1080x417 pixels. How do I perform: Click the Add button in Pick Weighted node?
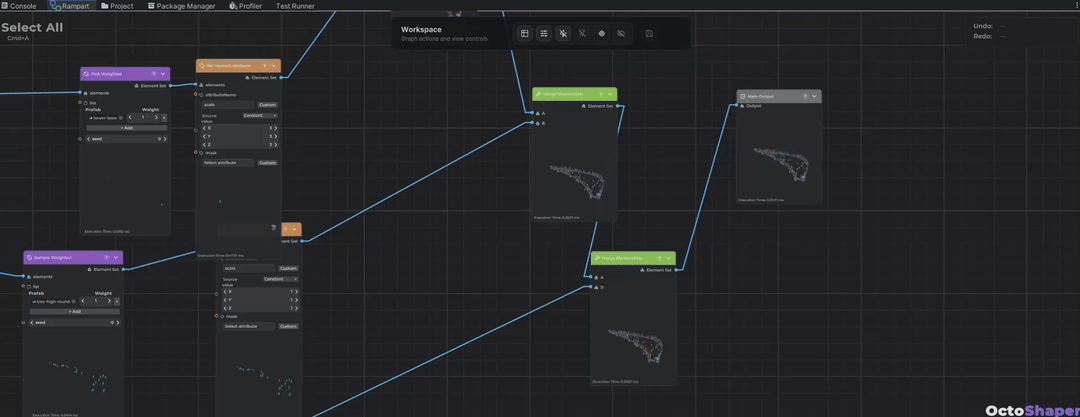(x=126, y=128)
